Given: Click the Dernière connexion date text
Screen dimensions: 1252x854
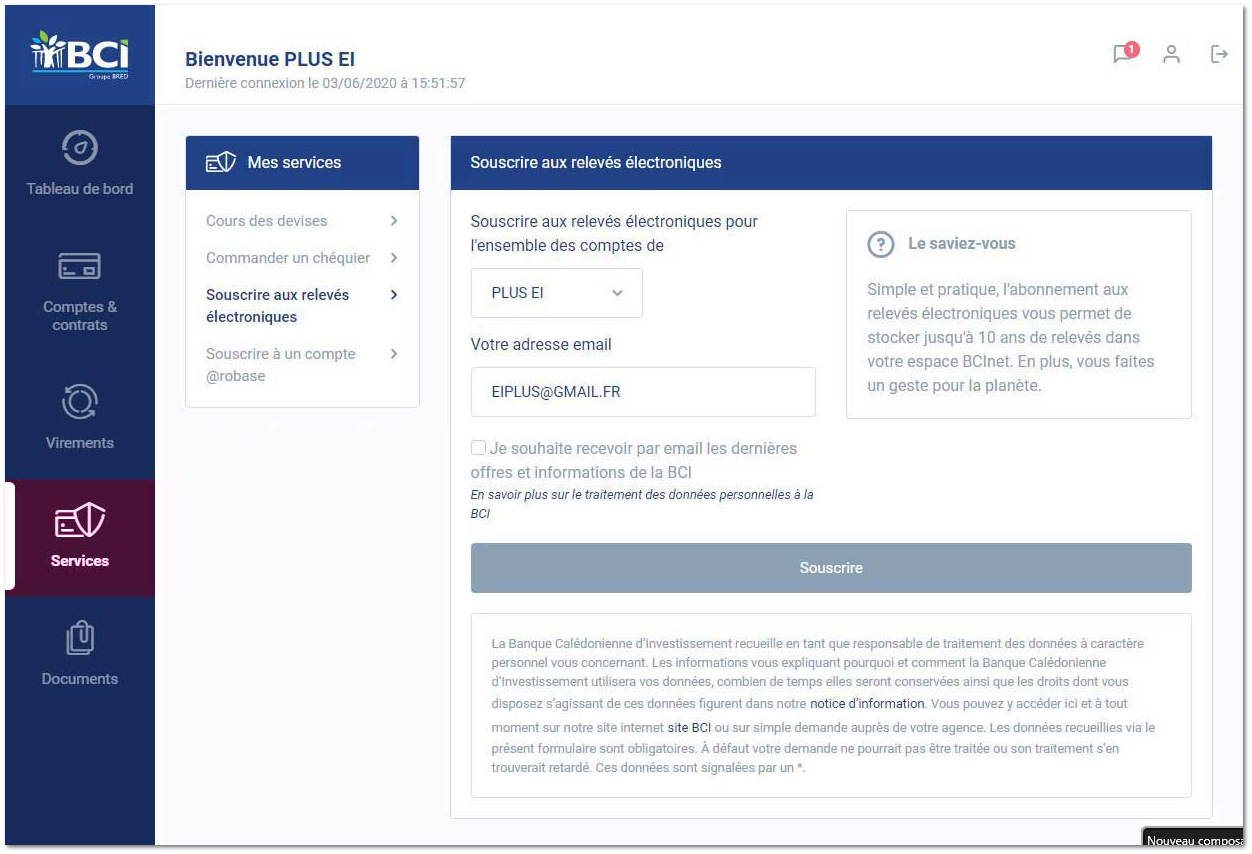Looking at the screenshot, I should pyautogui.click(x=325, y=83).
